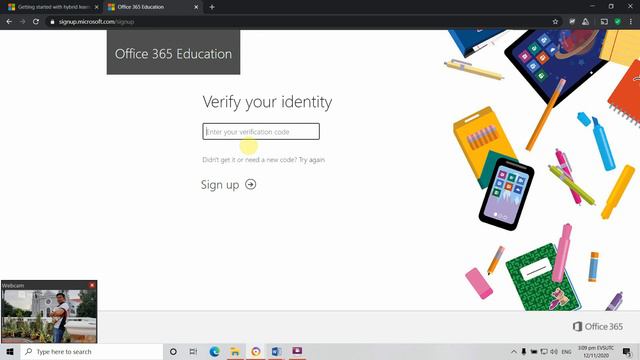Open the green shield extension icon

point(618,22)
